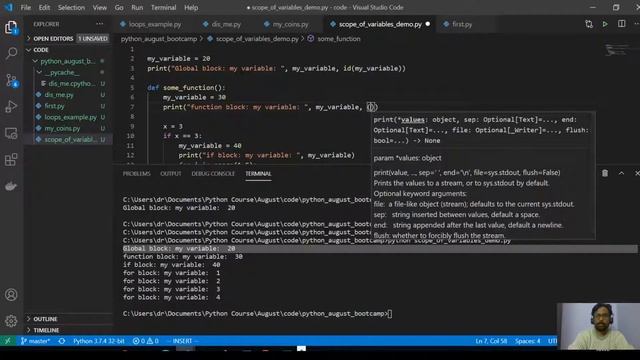
Task: Select the scope_of_variables_demo.py editor tab
Action: pos(380,24)
